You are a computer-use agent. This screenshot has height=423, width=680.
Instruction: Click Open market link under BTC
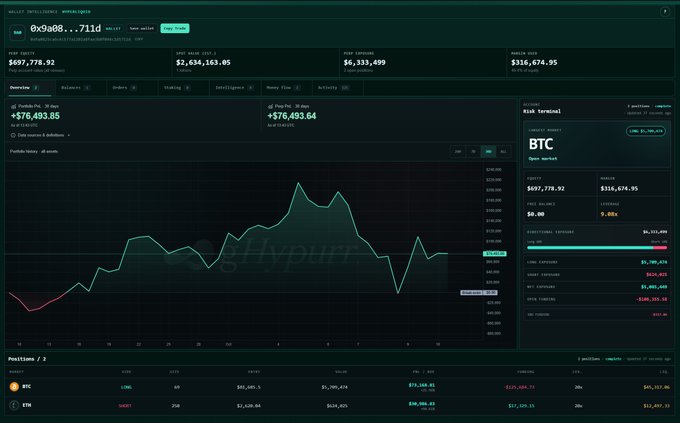[x=543, y=159]
